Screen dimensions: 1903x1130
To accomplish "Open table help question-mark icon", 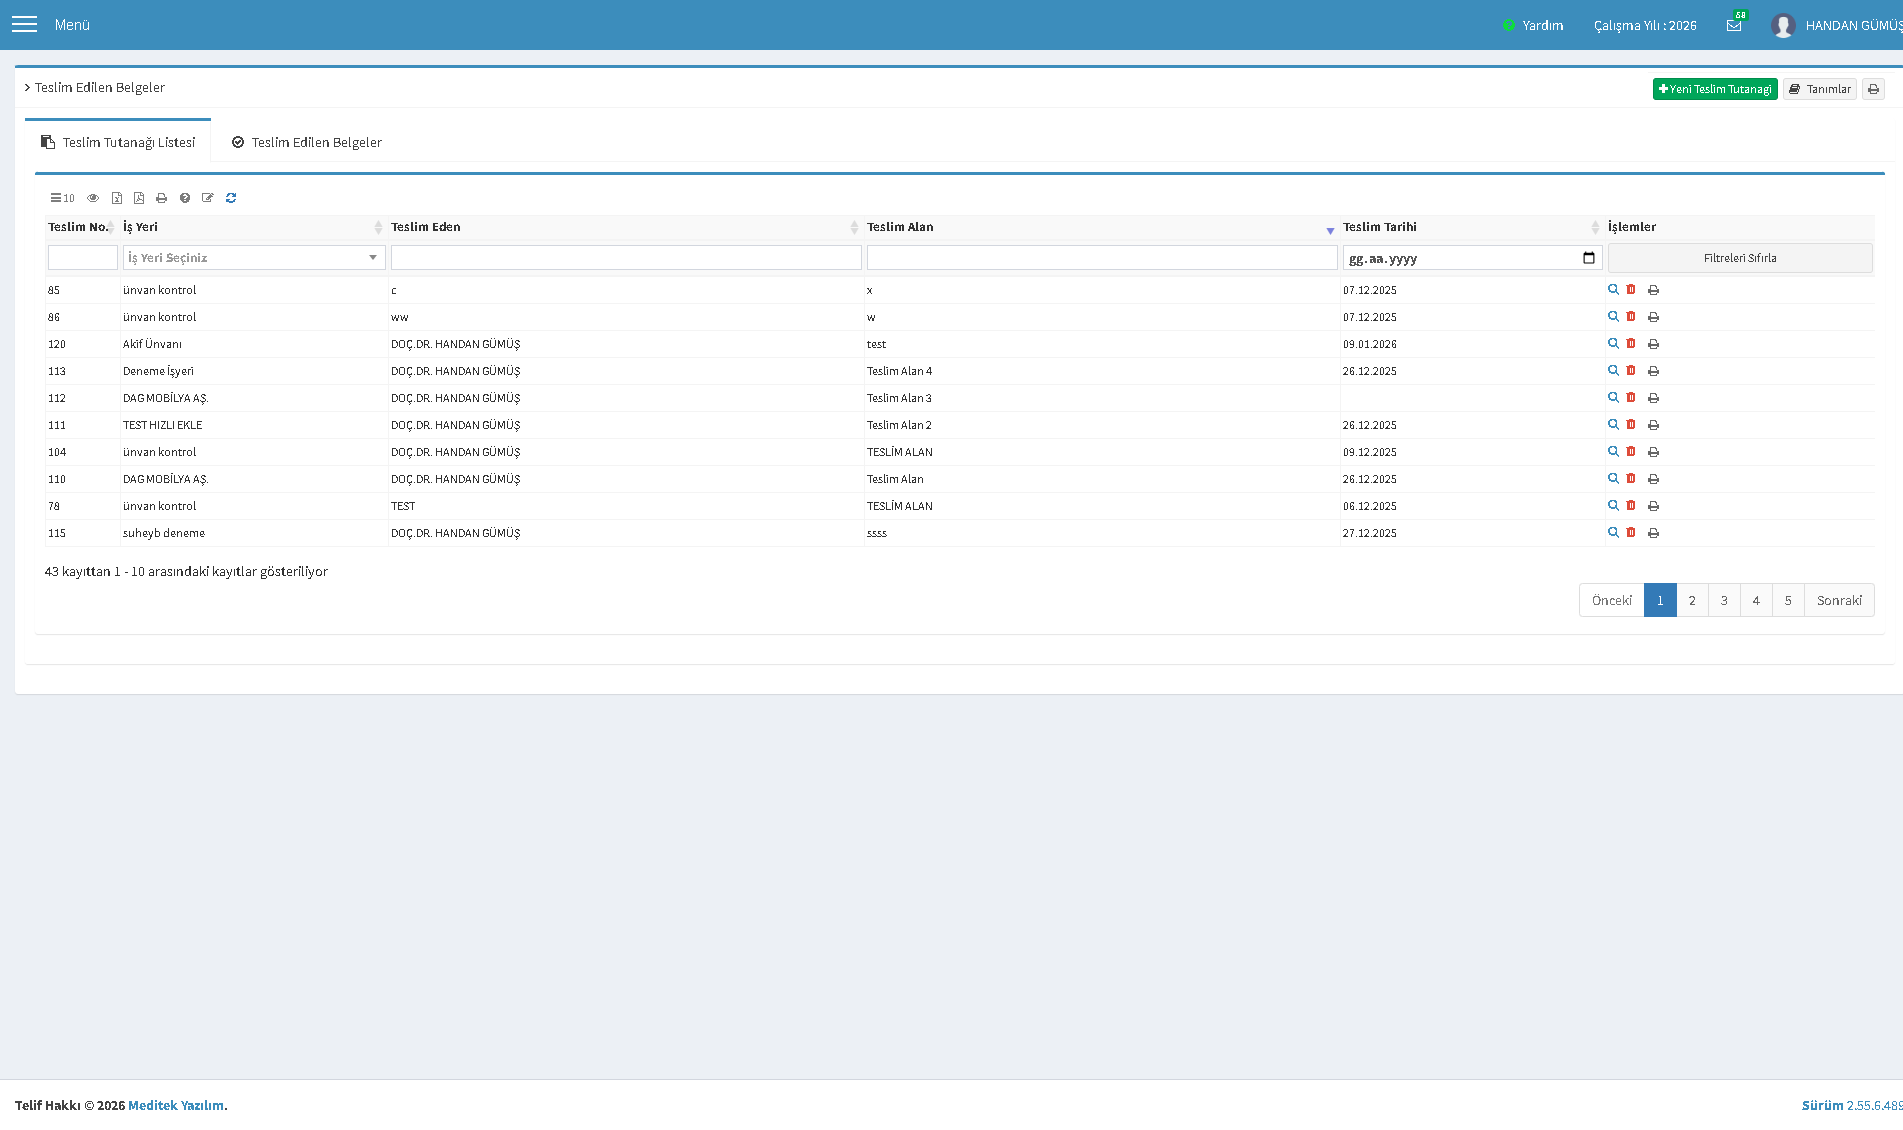I will pyautogui.click(x=185, y=198).
